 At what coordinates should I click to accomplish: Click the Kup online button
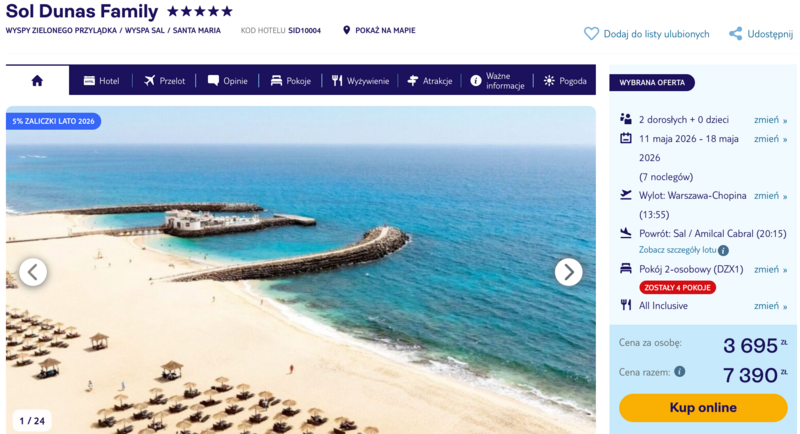(703, 407)
